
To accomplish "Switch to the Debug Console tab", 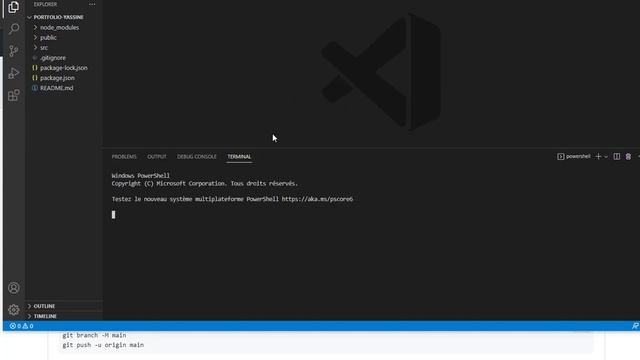I will click(x=197, y=157).
